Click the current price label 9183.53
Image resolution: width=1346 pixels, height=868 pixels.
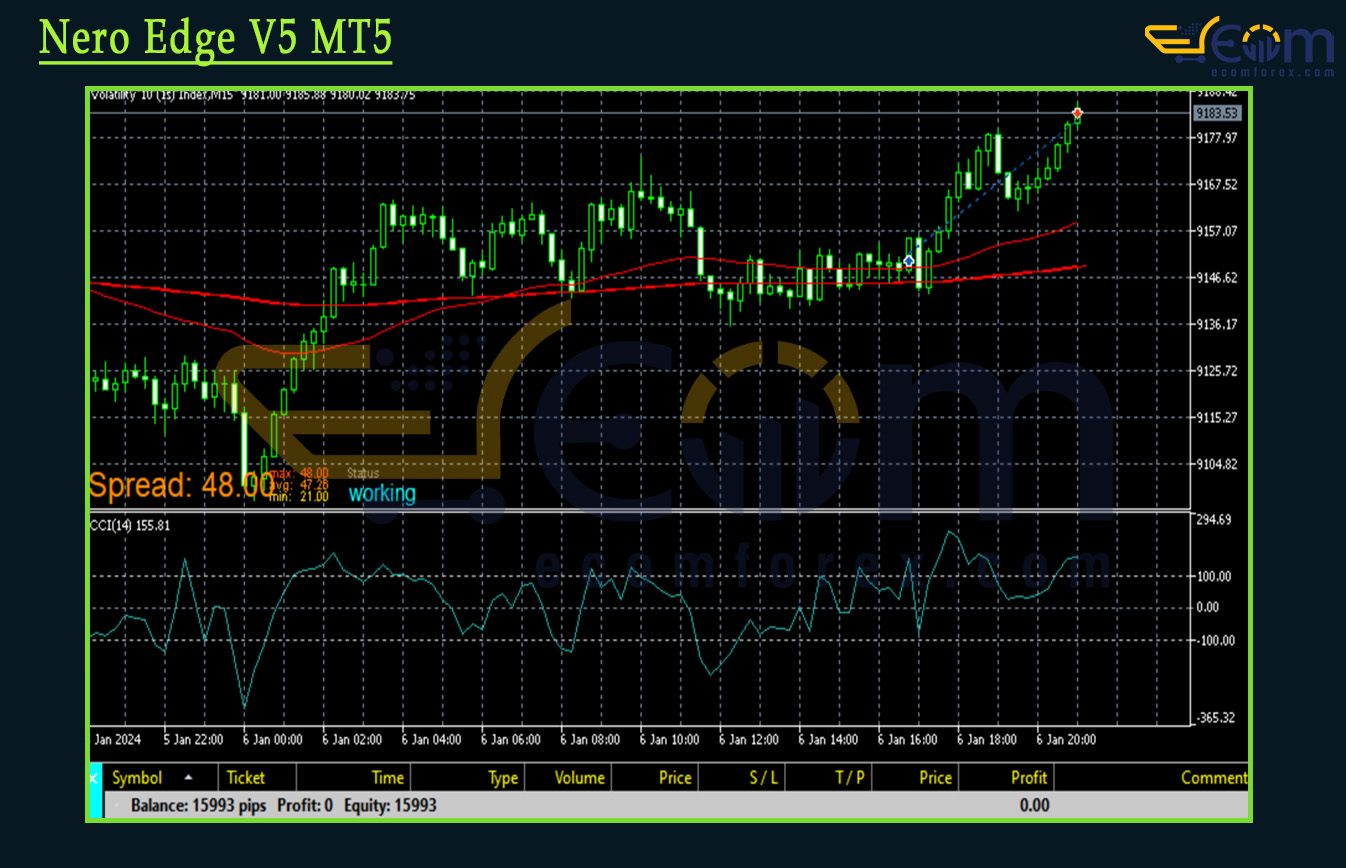coord(1216,113)
